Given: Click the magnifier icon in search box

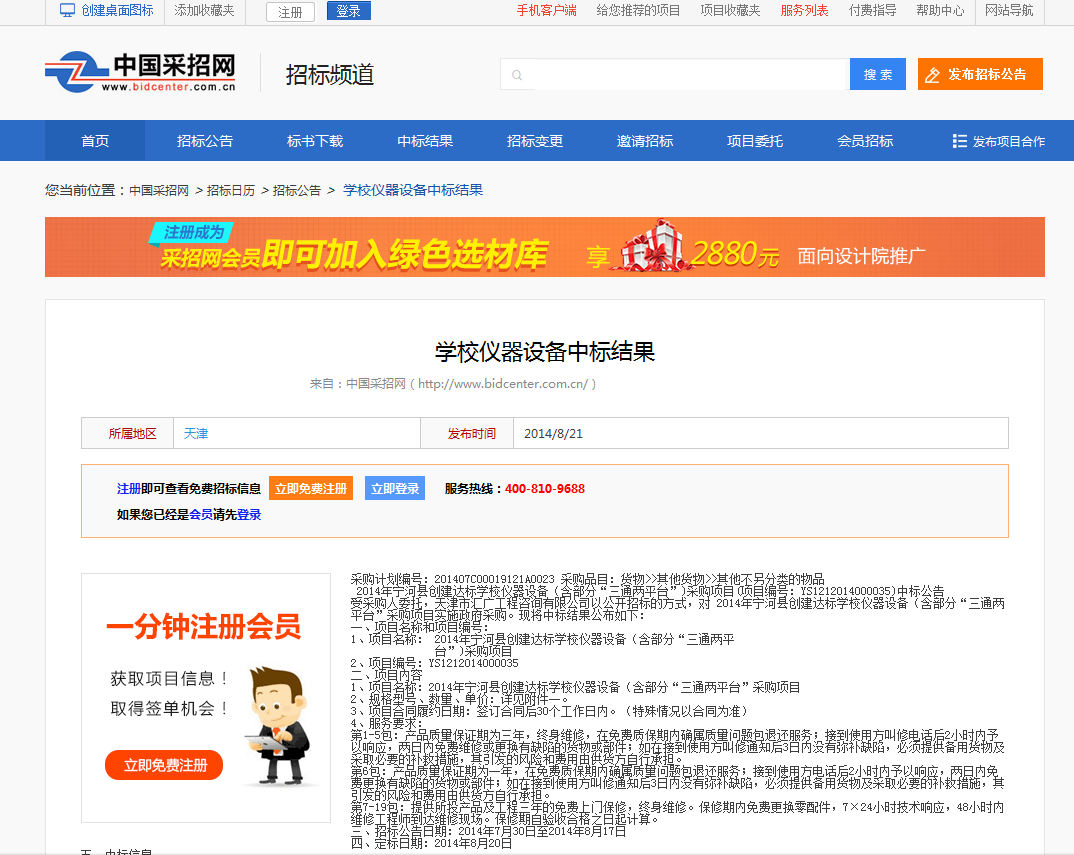Looking at the screenshot, I should pyautogui.click(x=517, y=75).
